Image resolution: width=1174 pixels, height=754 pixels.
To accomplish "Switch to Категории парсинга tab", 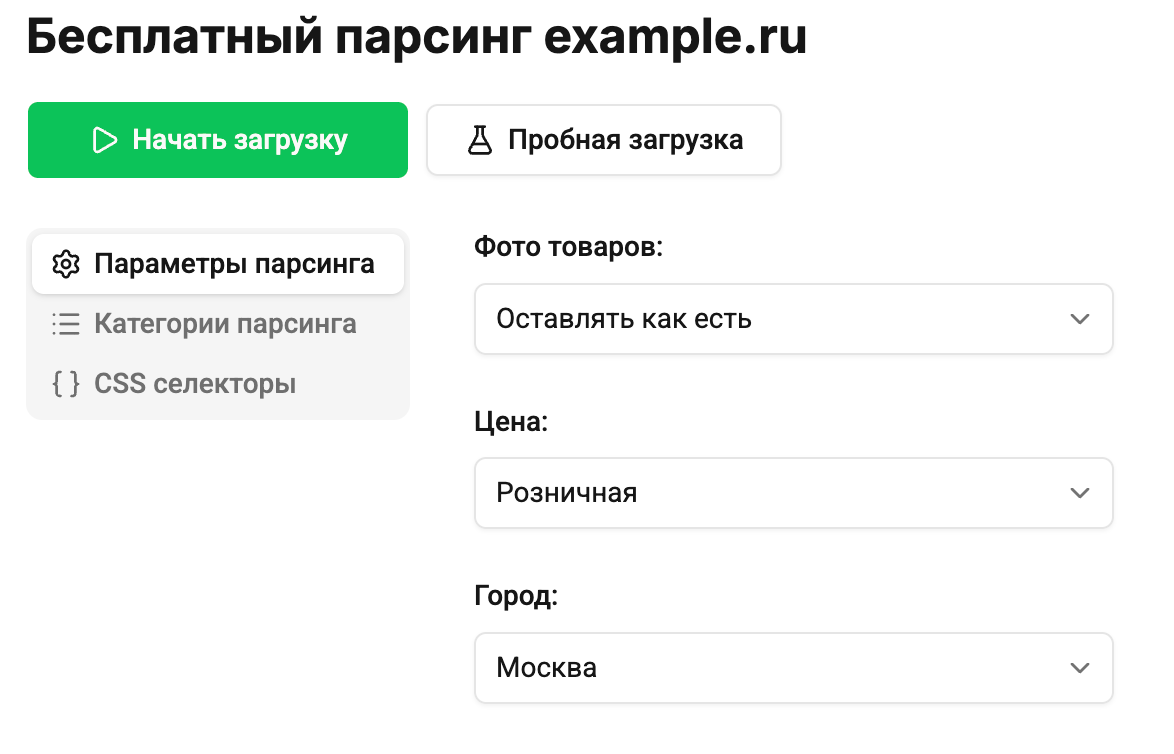I will point(218,323).
